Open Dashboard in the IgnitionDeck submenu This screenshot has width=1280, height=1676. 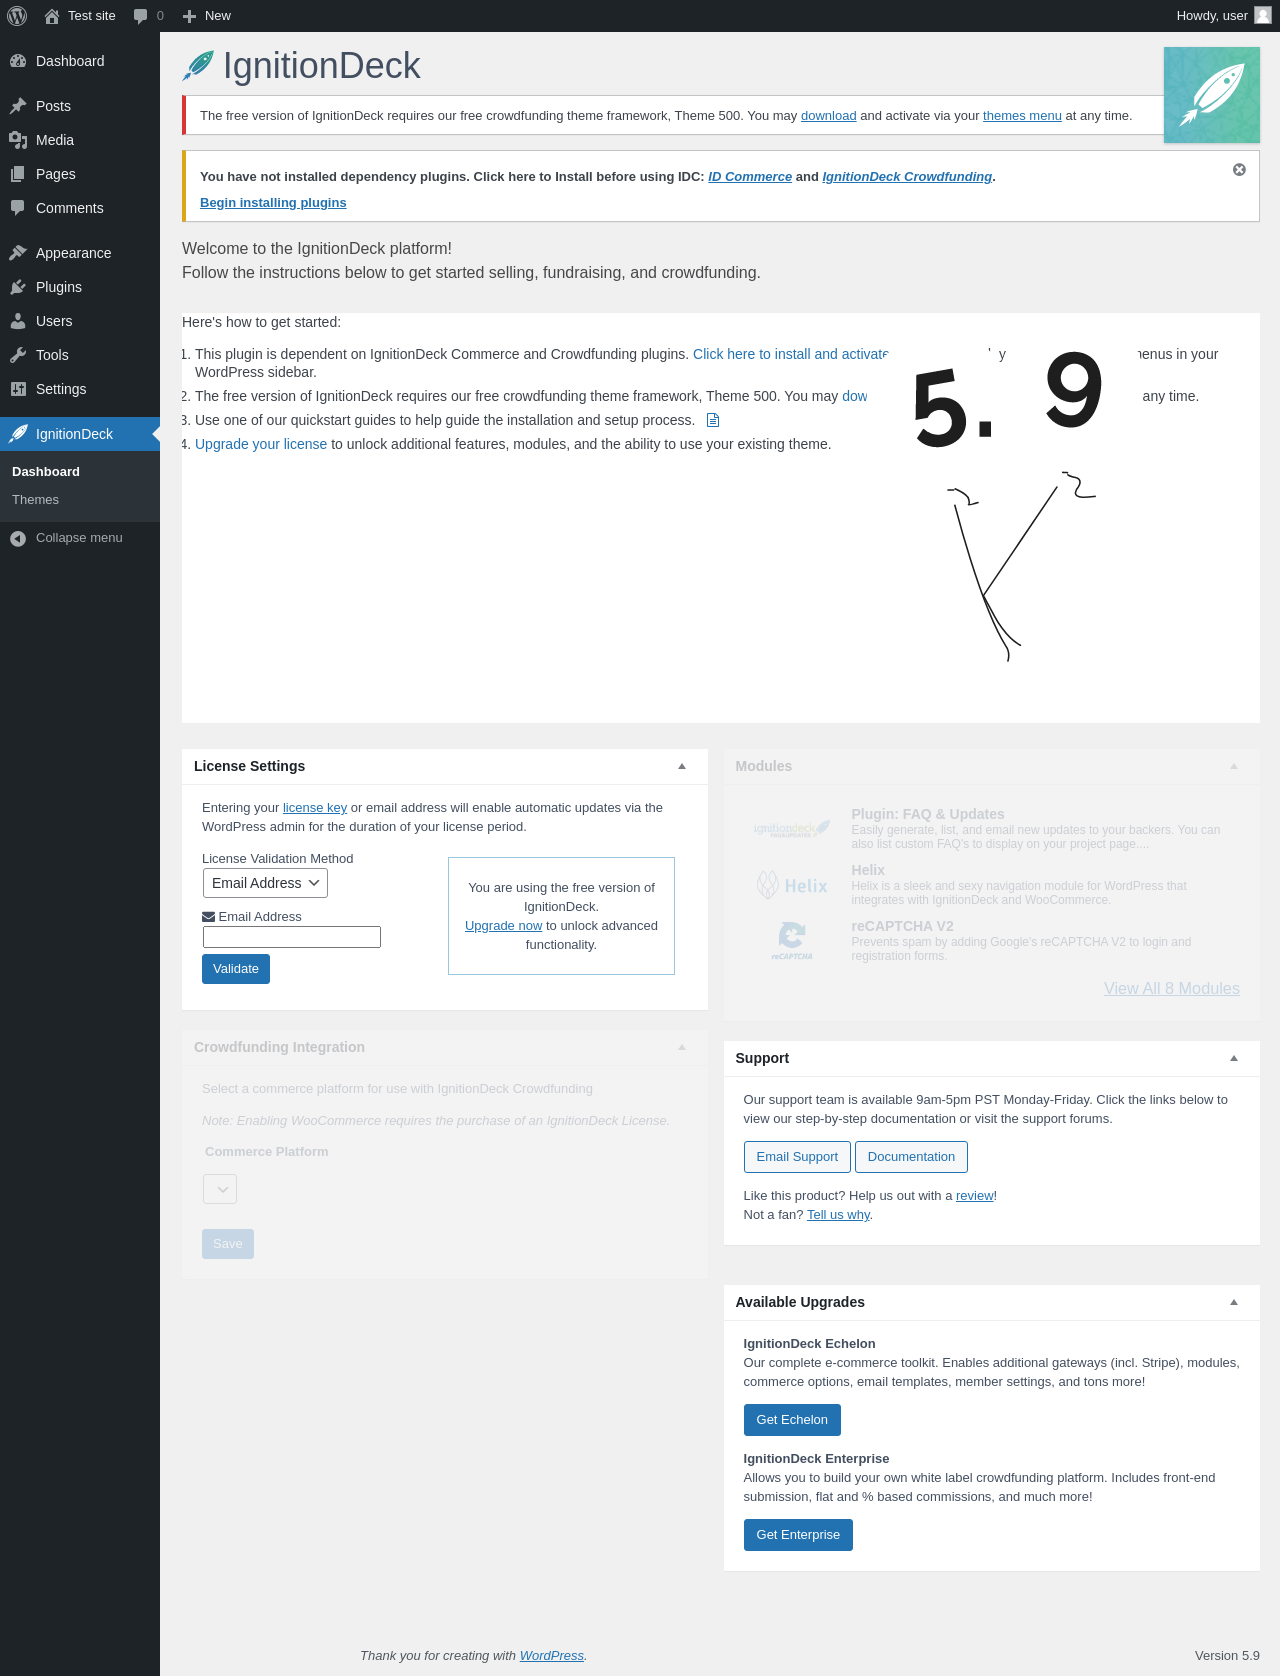pos(46,472)
